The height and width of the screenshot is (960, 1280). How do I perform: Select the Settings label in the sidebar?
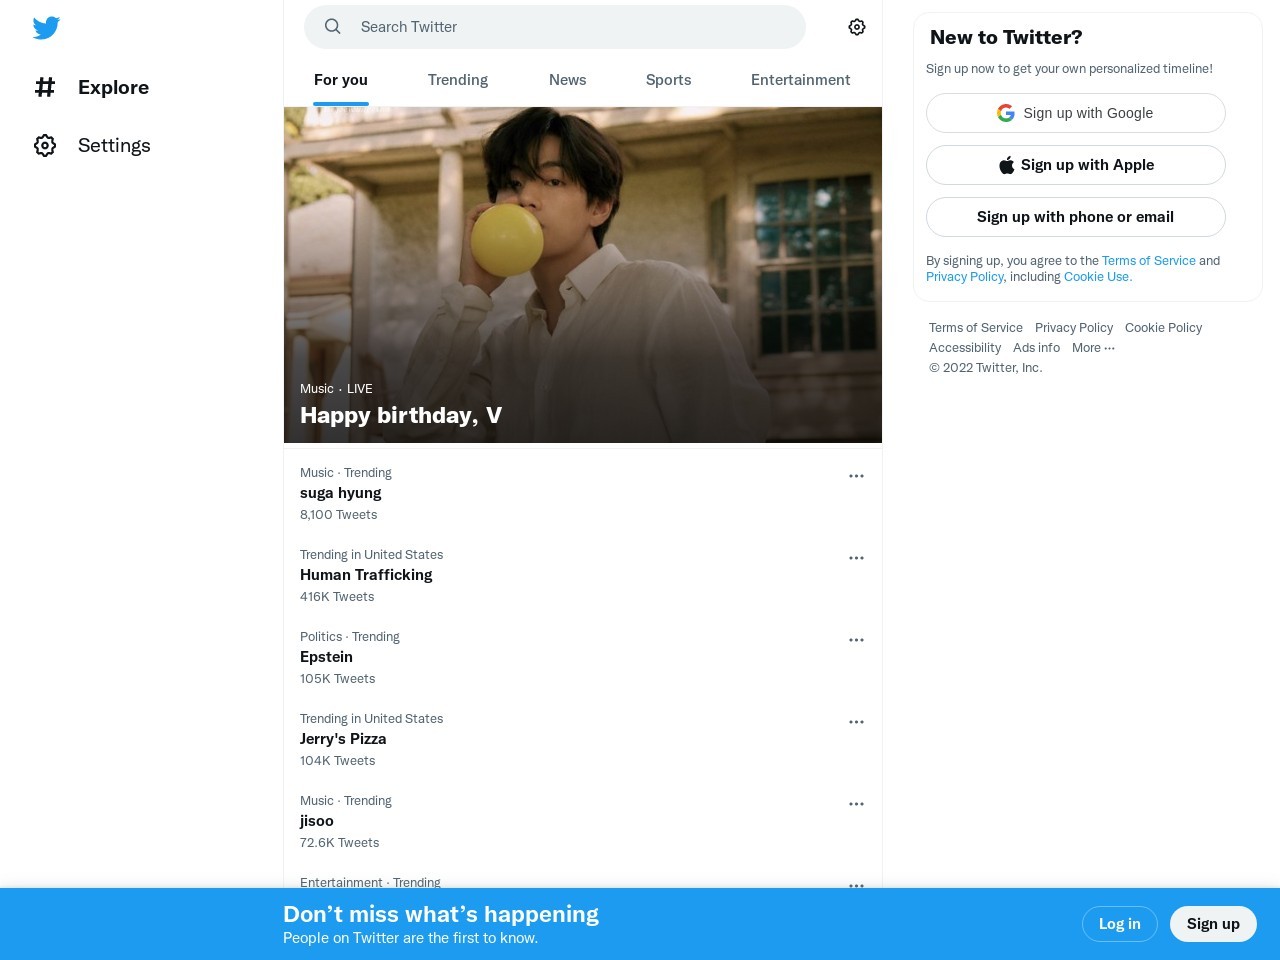[114, 145]
